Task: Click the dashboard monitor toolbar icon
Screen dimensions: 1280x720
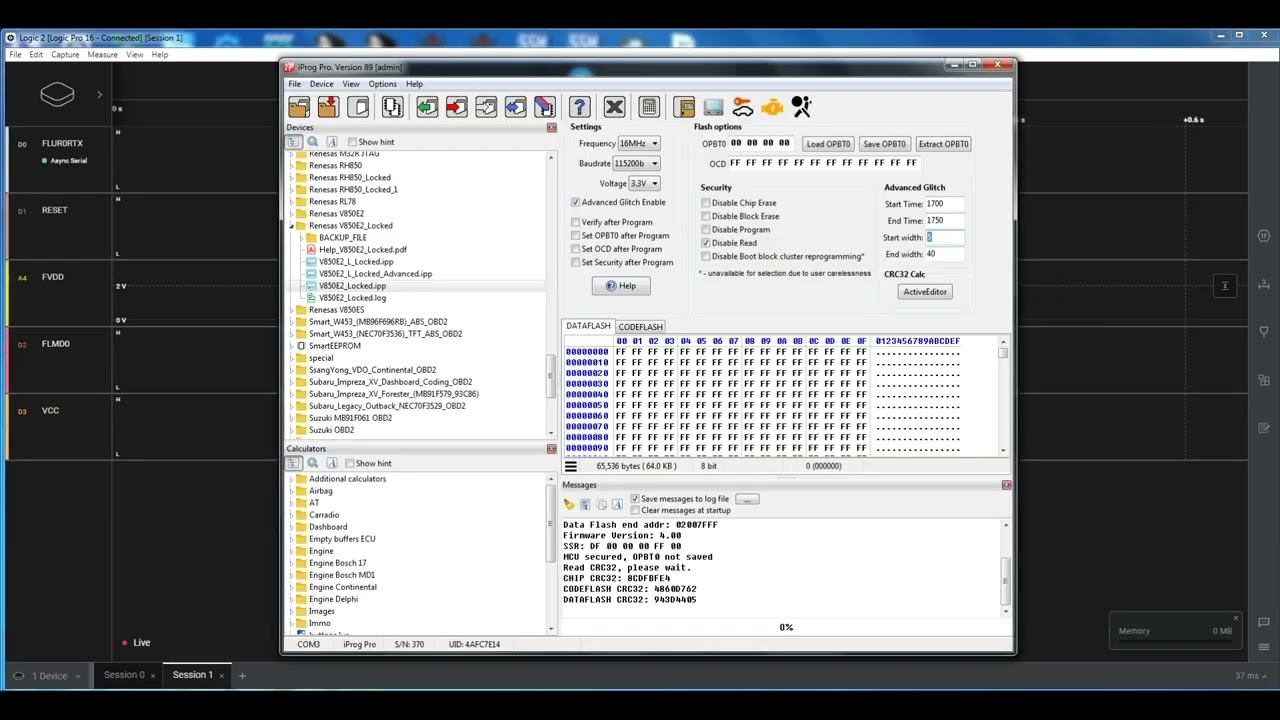Action: coord(713,107)
